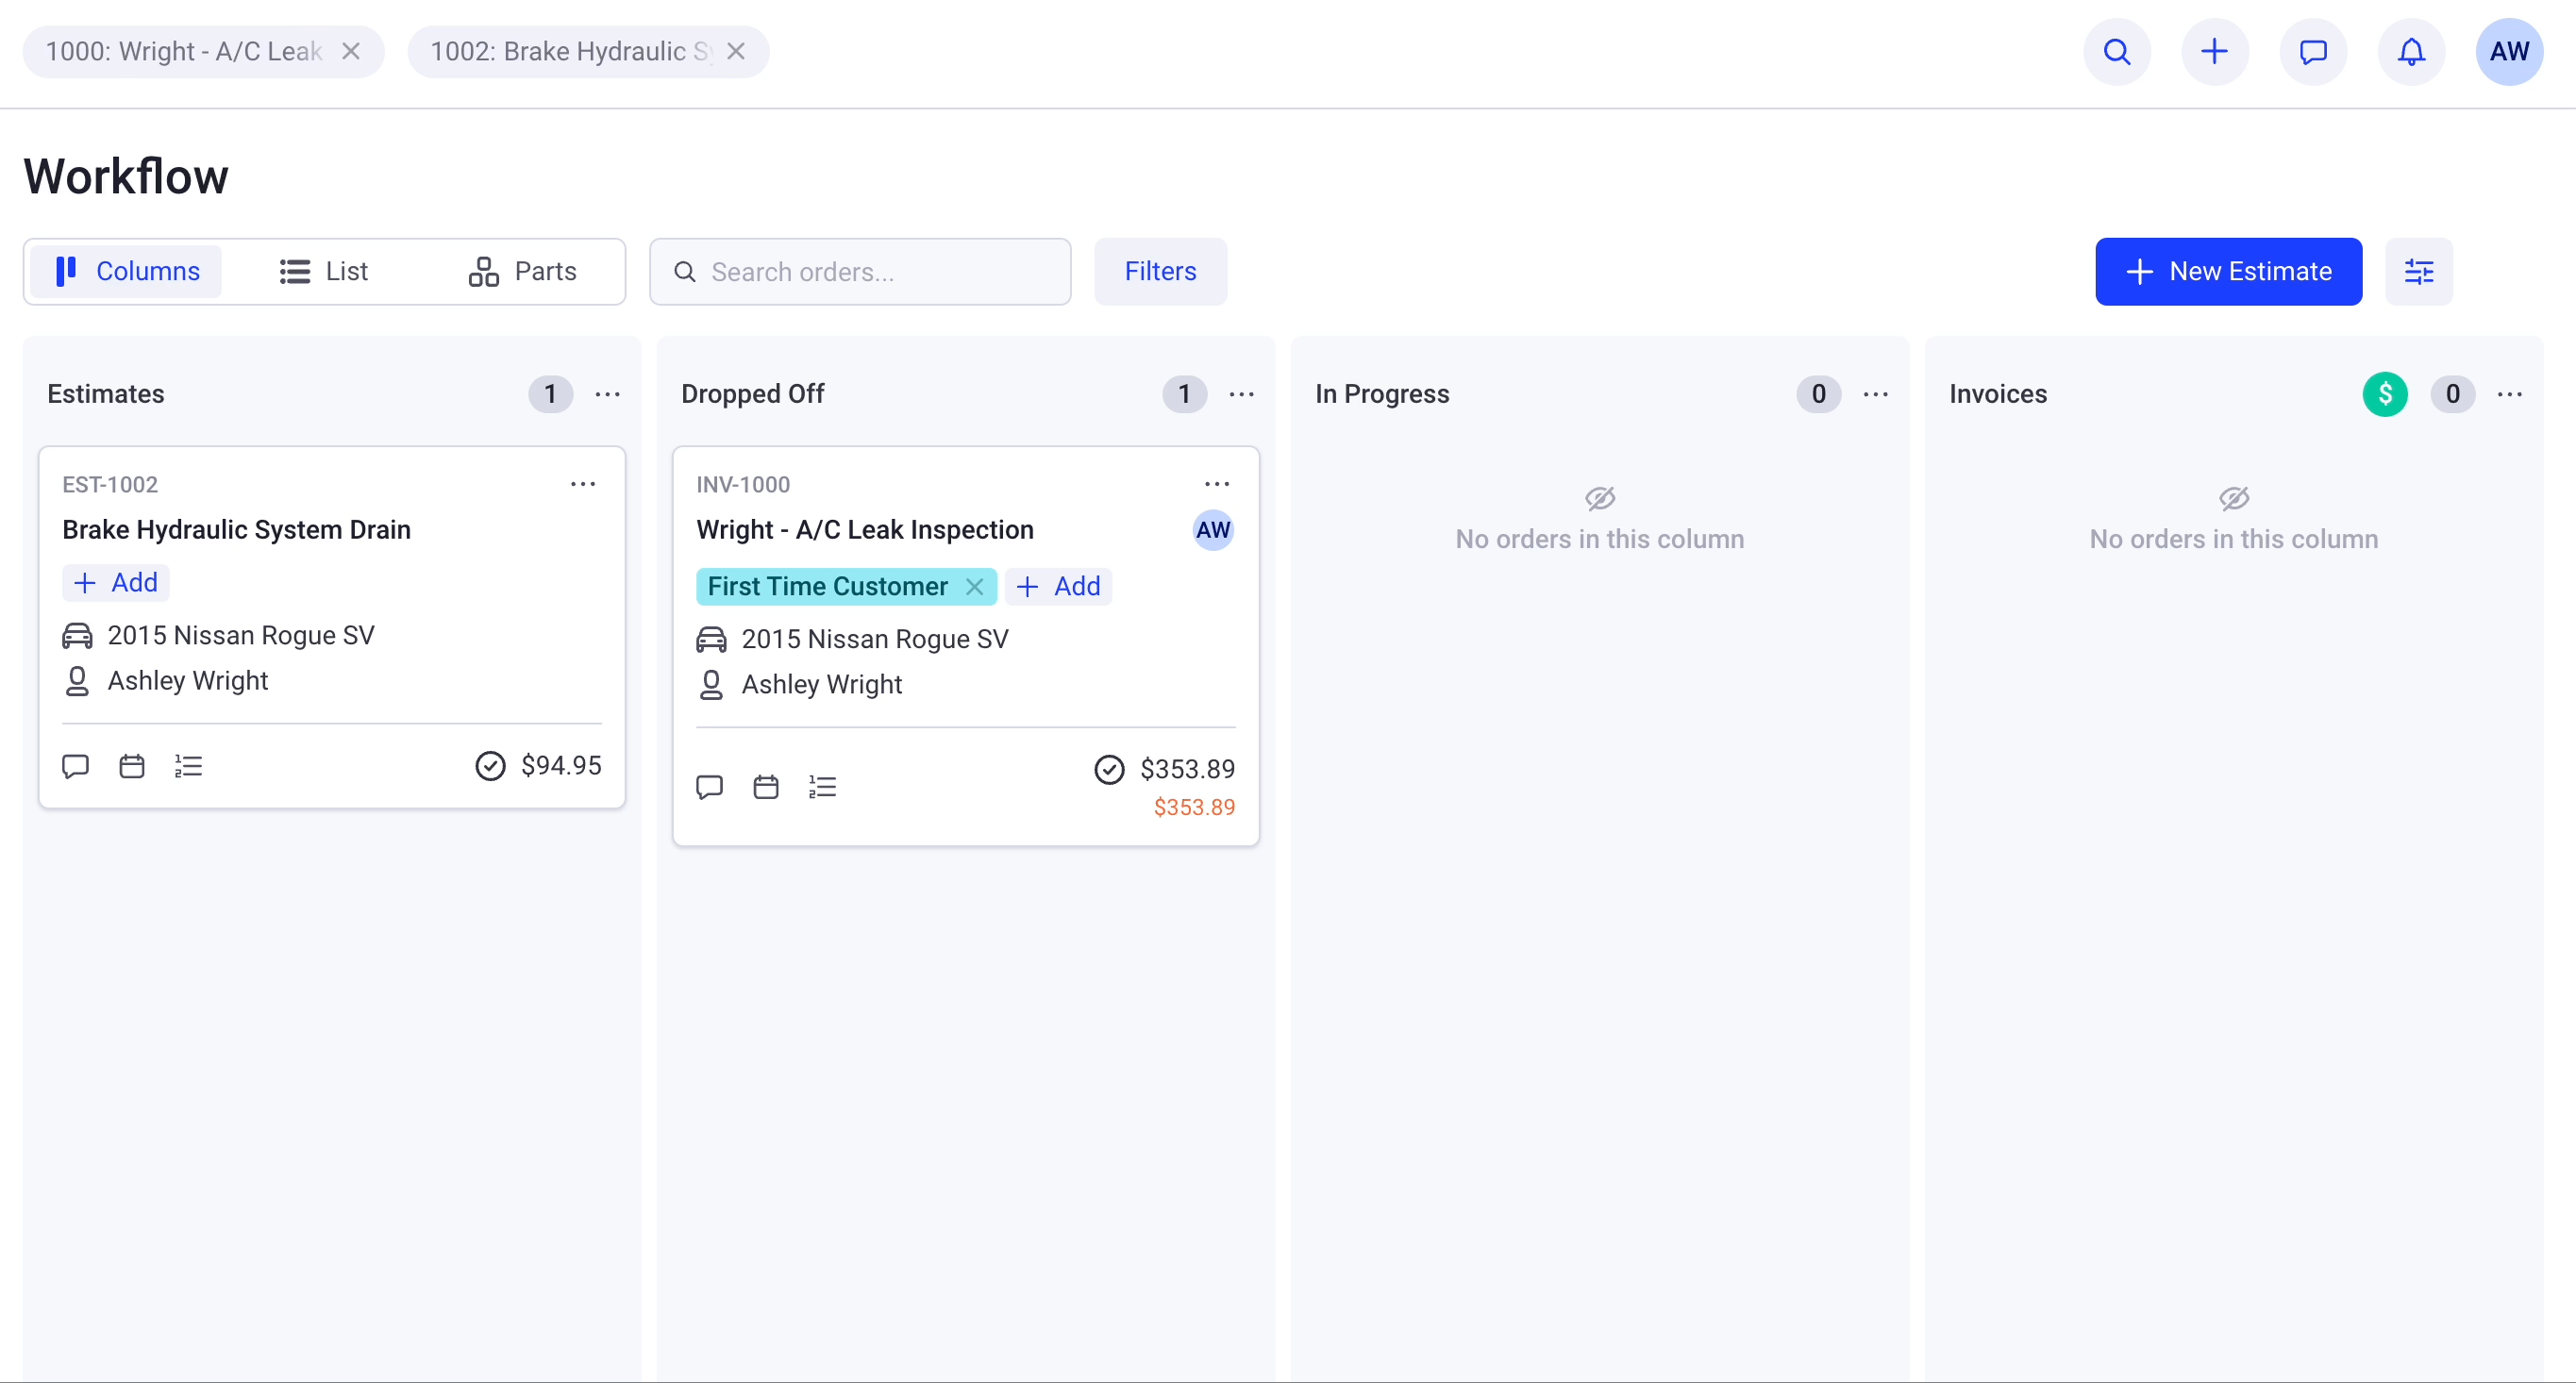This screenshot has width=2576, height=1383.
Task: Open the EST-1002 card actions menu
Action: click(x=583, y=484)
